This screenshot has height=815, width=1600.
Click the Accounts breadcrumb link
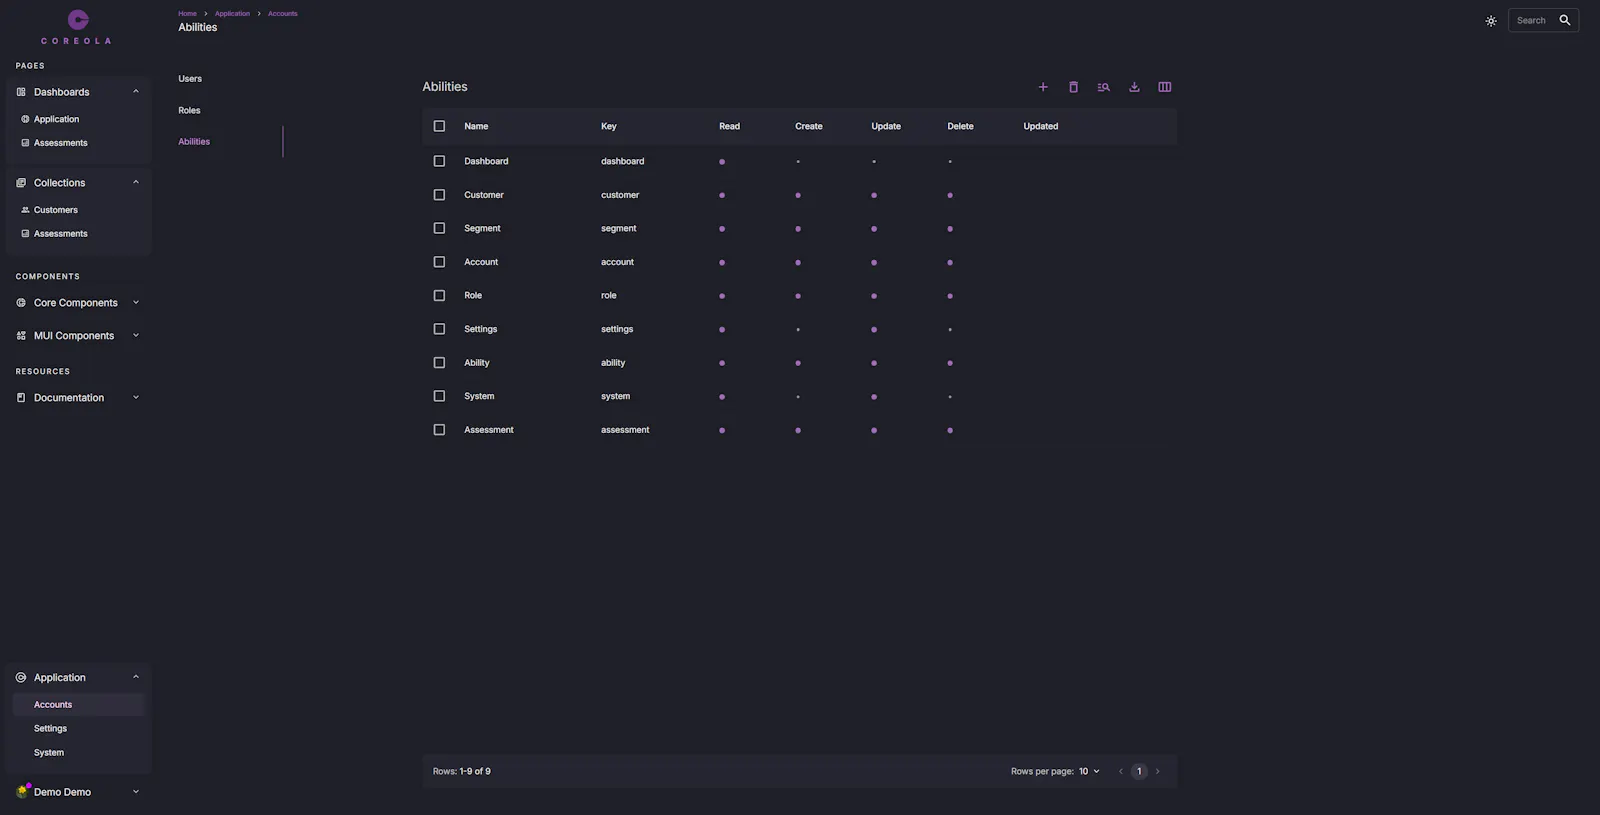tap(283, 14)
